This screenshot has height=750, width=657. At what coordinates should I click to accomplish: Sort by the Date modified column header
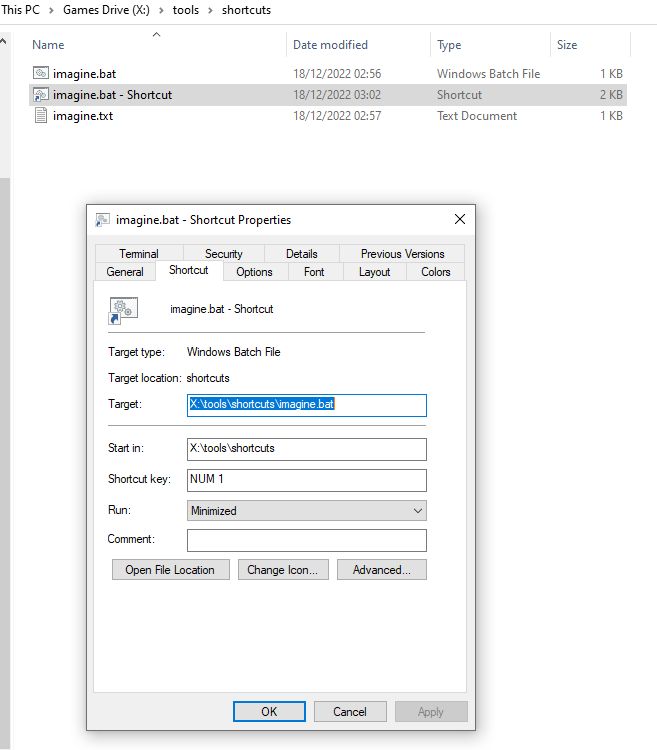359,44
